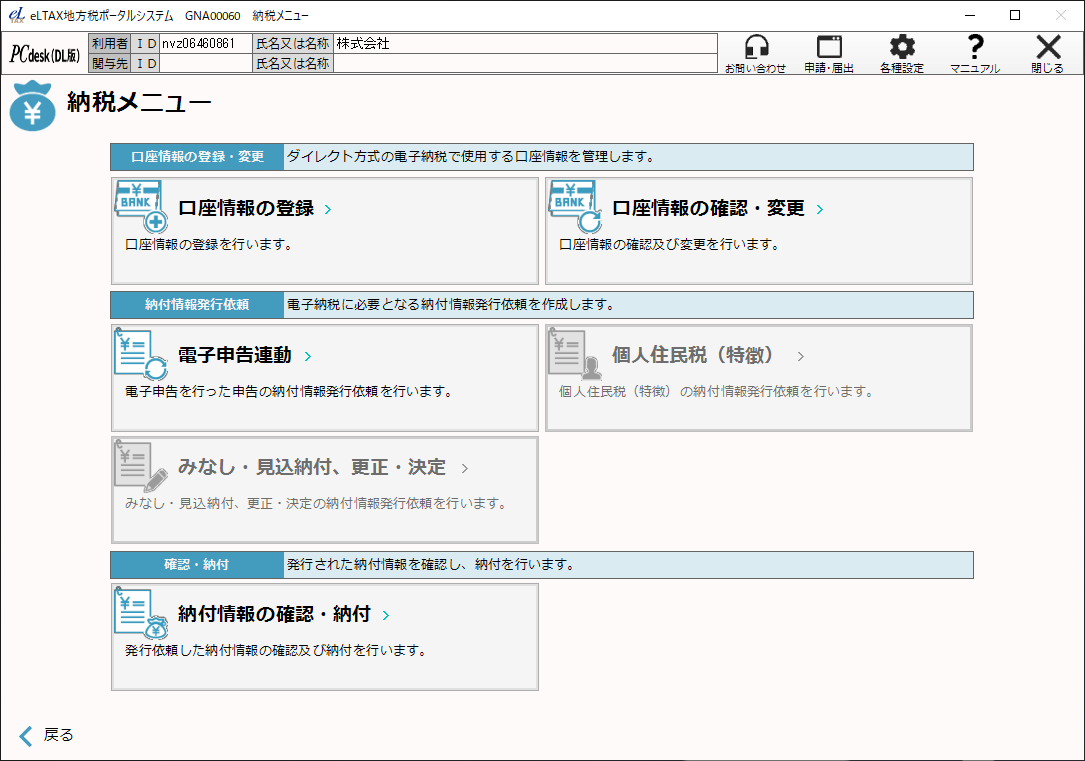This screenshot has width=1085, height=761.
Task: Click chevron next to 納付情報の確認・納付
Action: click(x=385, y=615)
